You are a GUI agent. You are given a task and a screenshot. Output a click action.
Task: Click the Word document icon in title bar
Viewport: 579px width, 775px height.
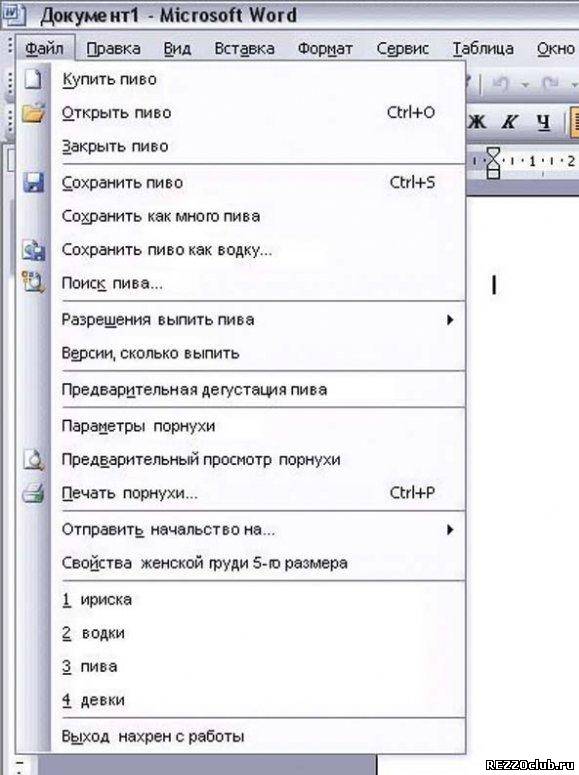click(13, 15)
